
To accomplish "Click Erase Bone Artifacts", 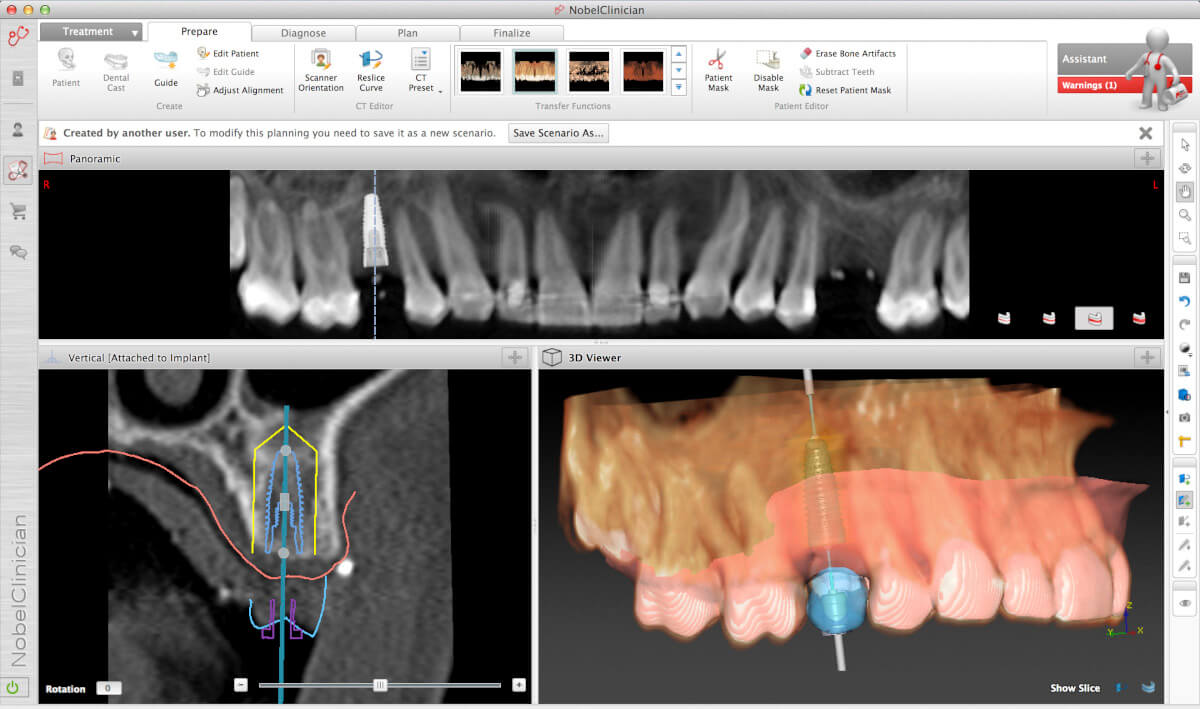I will coord(848,53).
